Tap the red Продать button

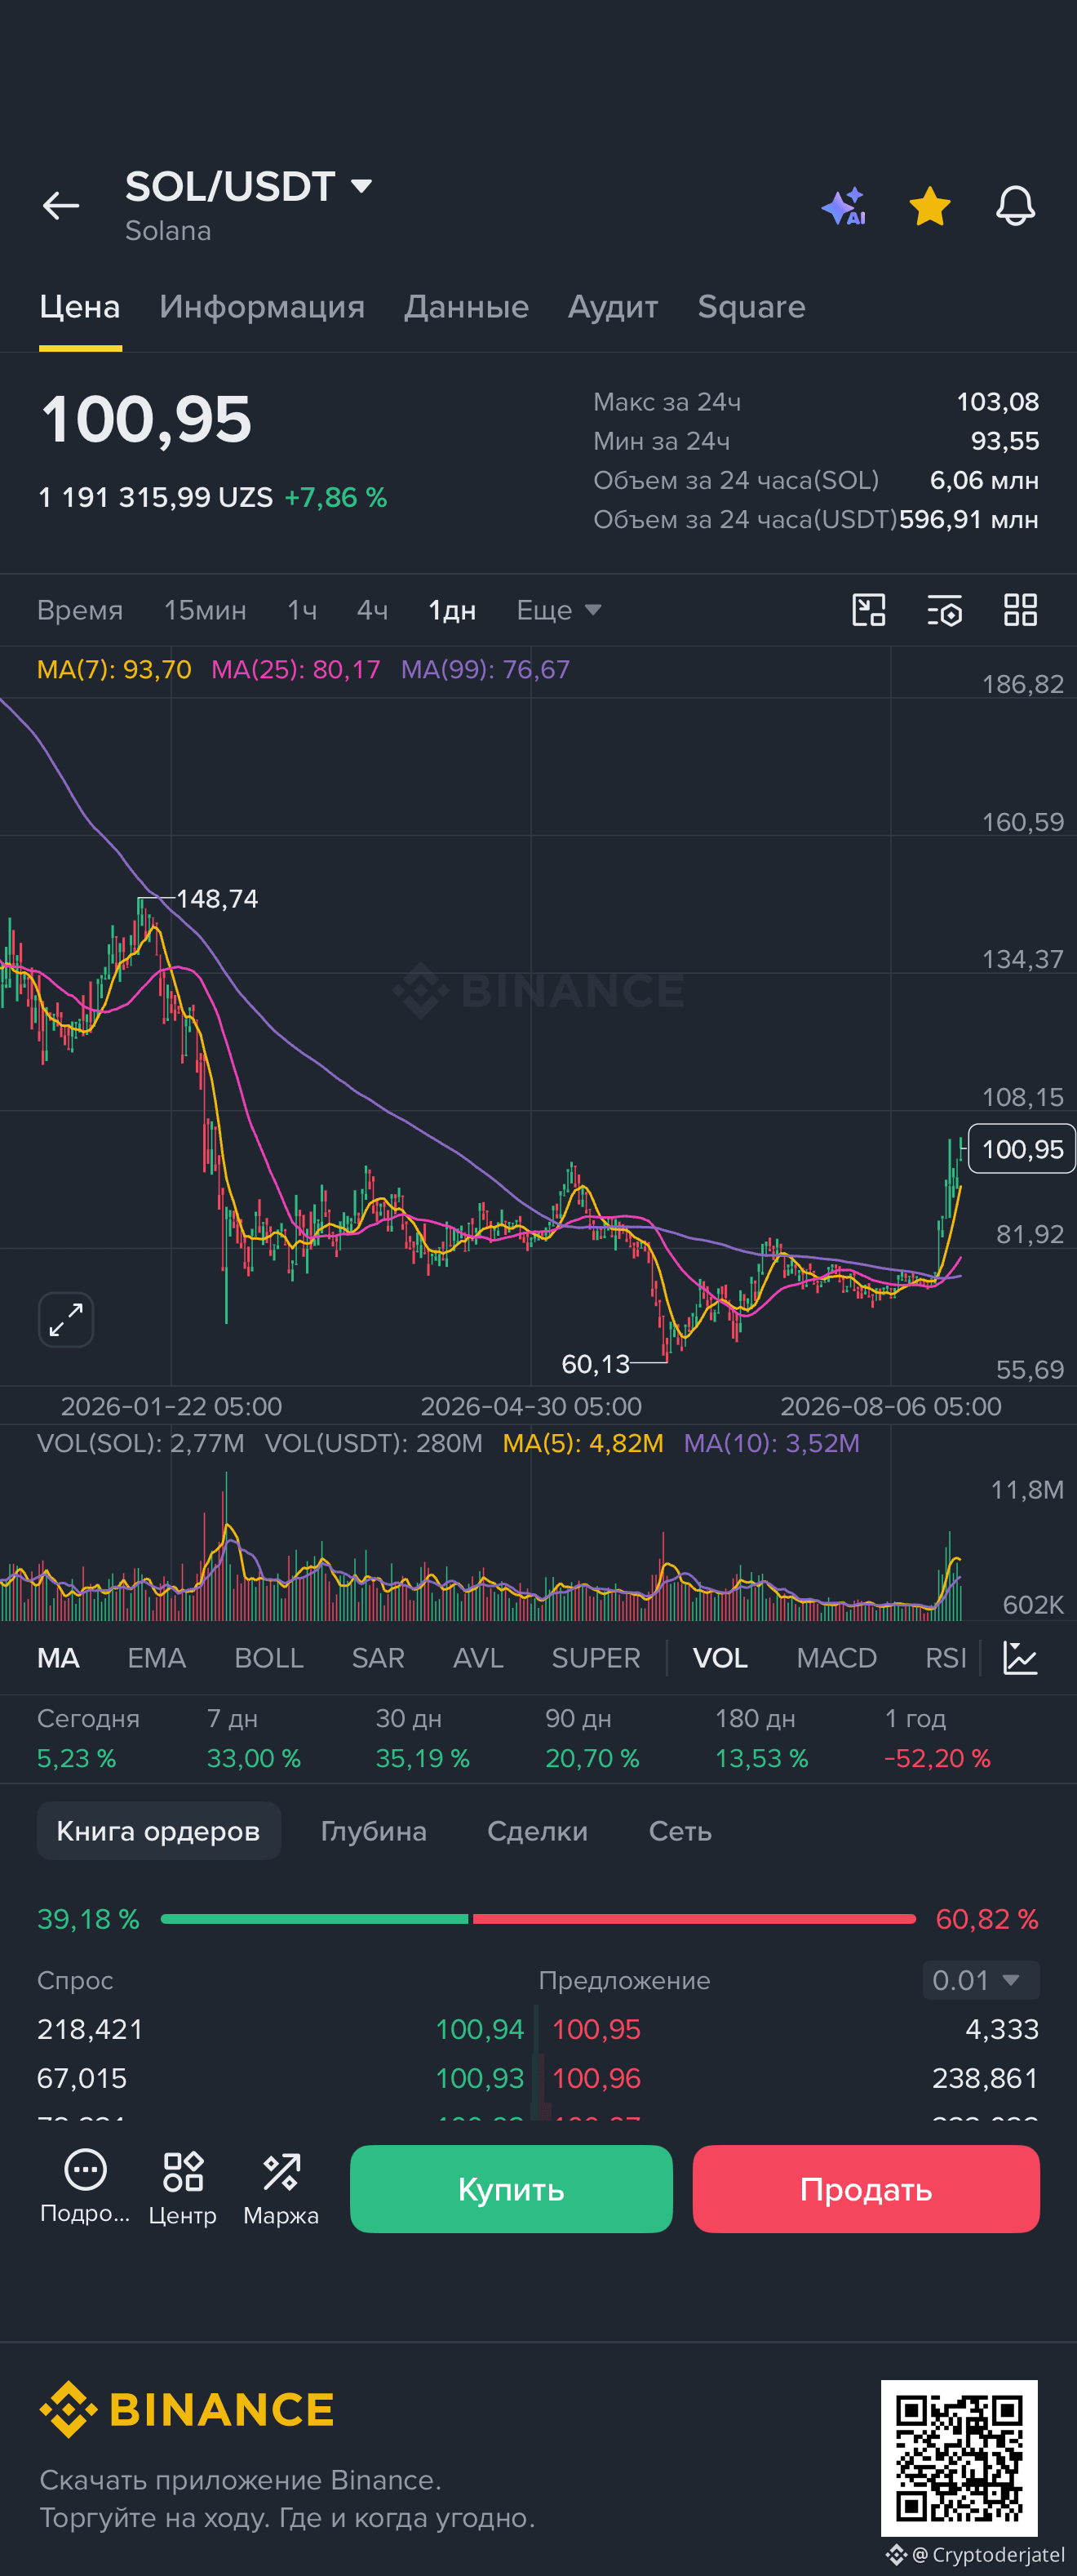click(866, 2189)
